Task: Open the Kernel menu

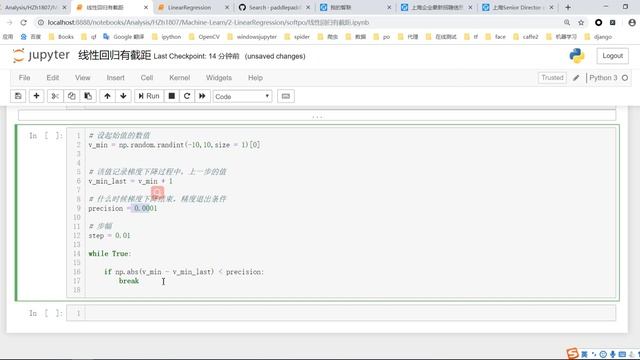Action: (180, 78)
